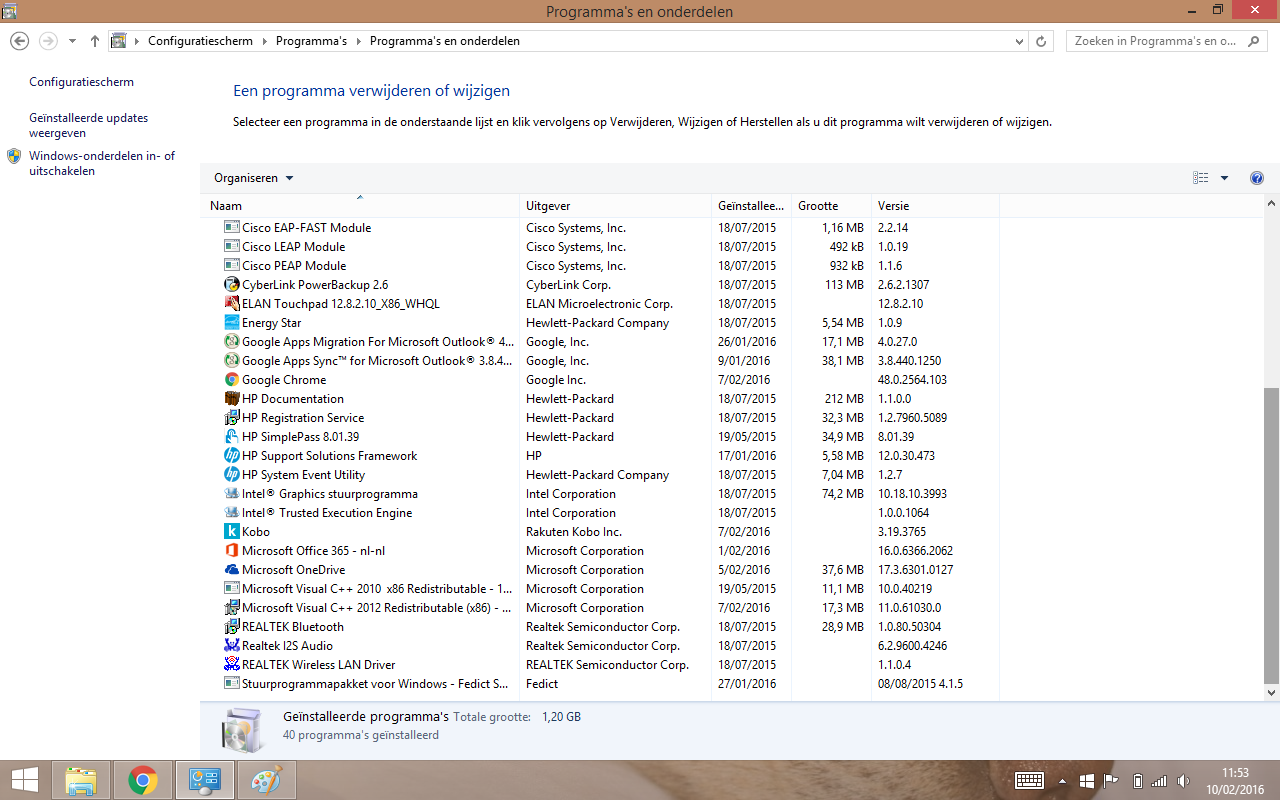Refresh the Programma's en onderdelen view
The height and width of the screenshot is (800, 1280).
coord(1041,41)
